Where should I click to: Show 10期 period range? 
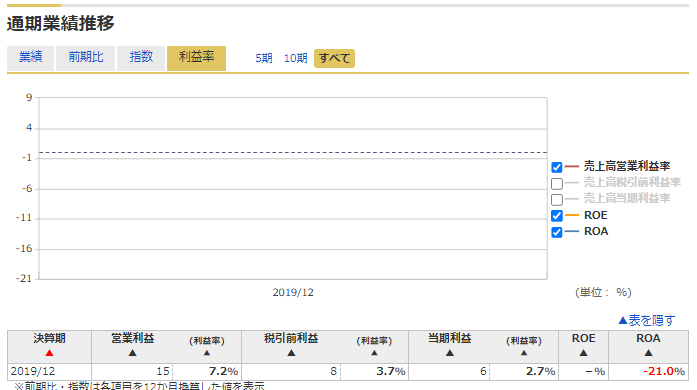[x=296, y=58]
